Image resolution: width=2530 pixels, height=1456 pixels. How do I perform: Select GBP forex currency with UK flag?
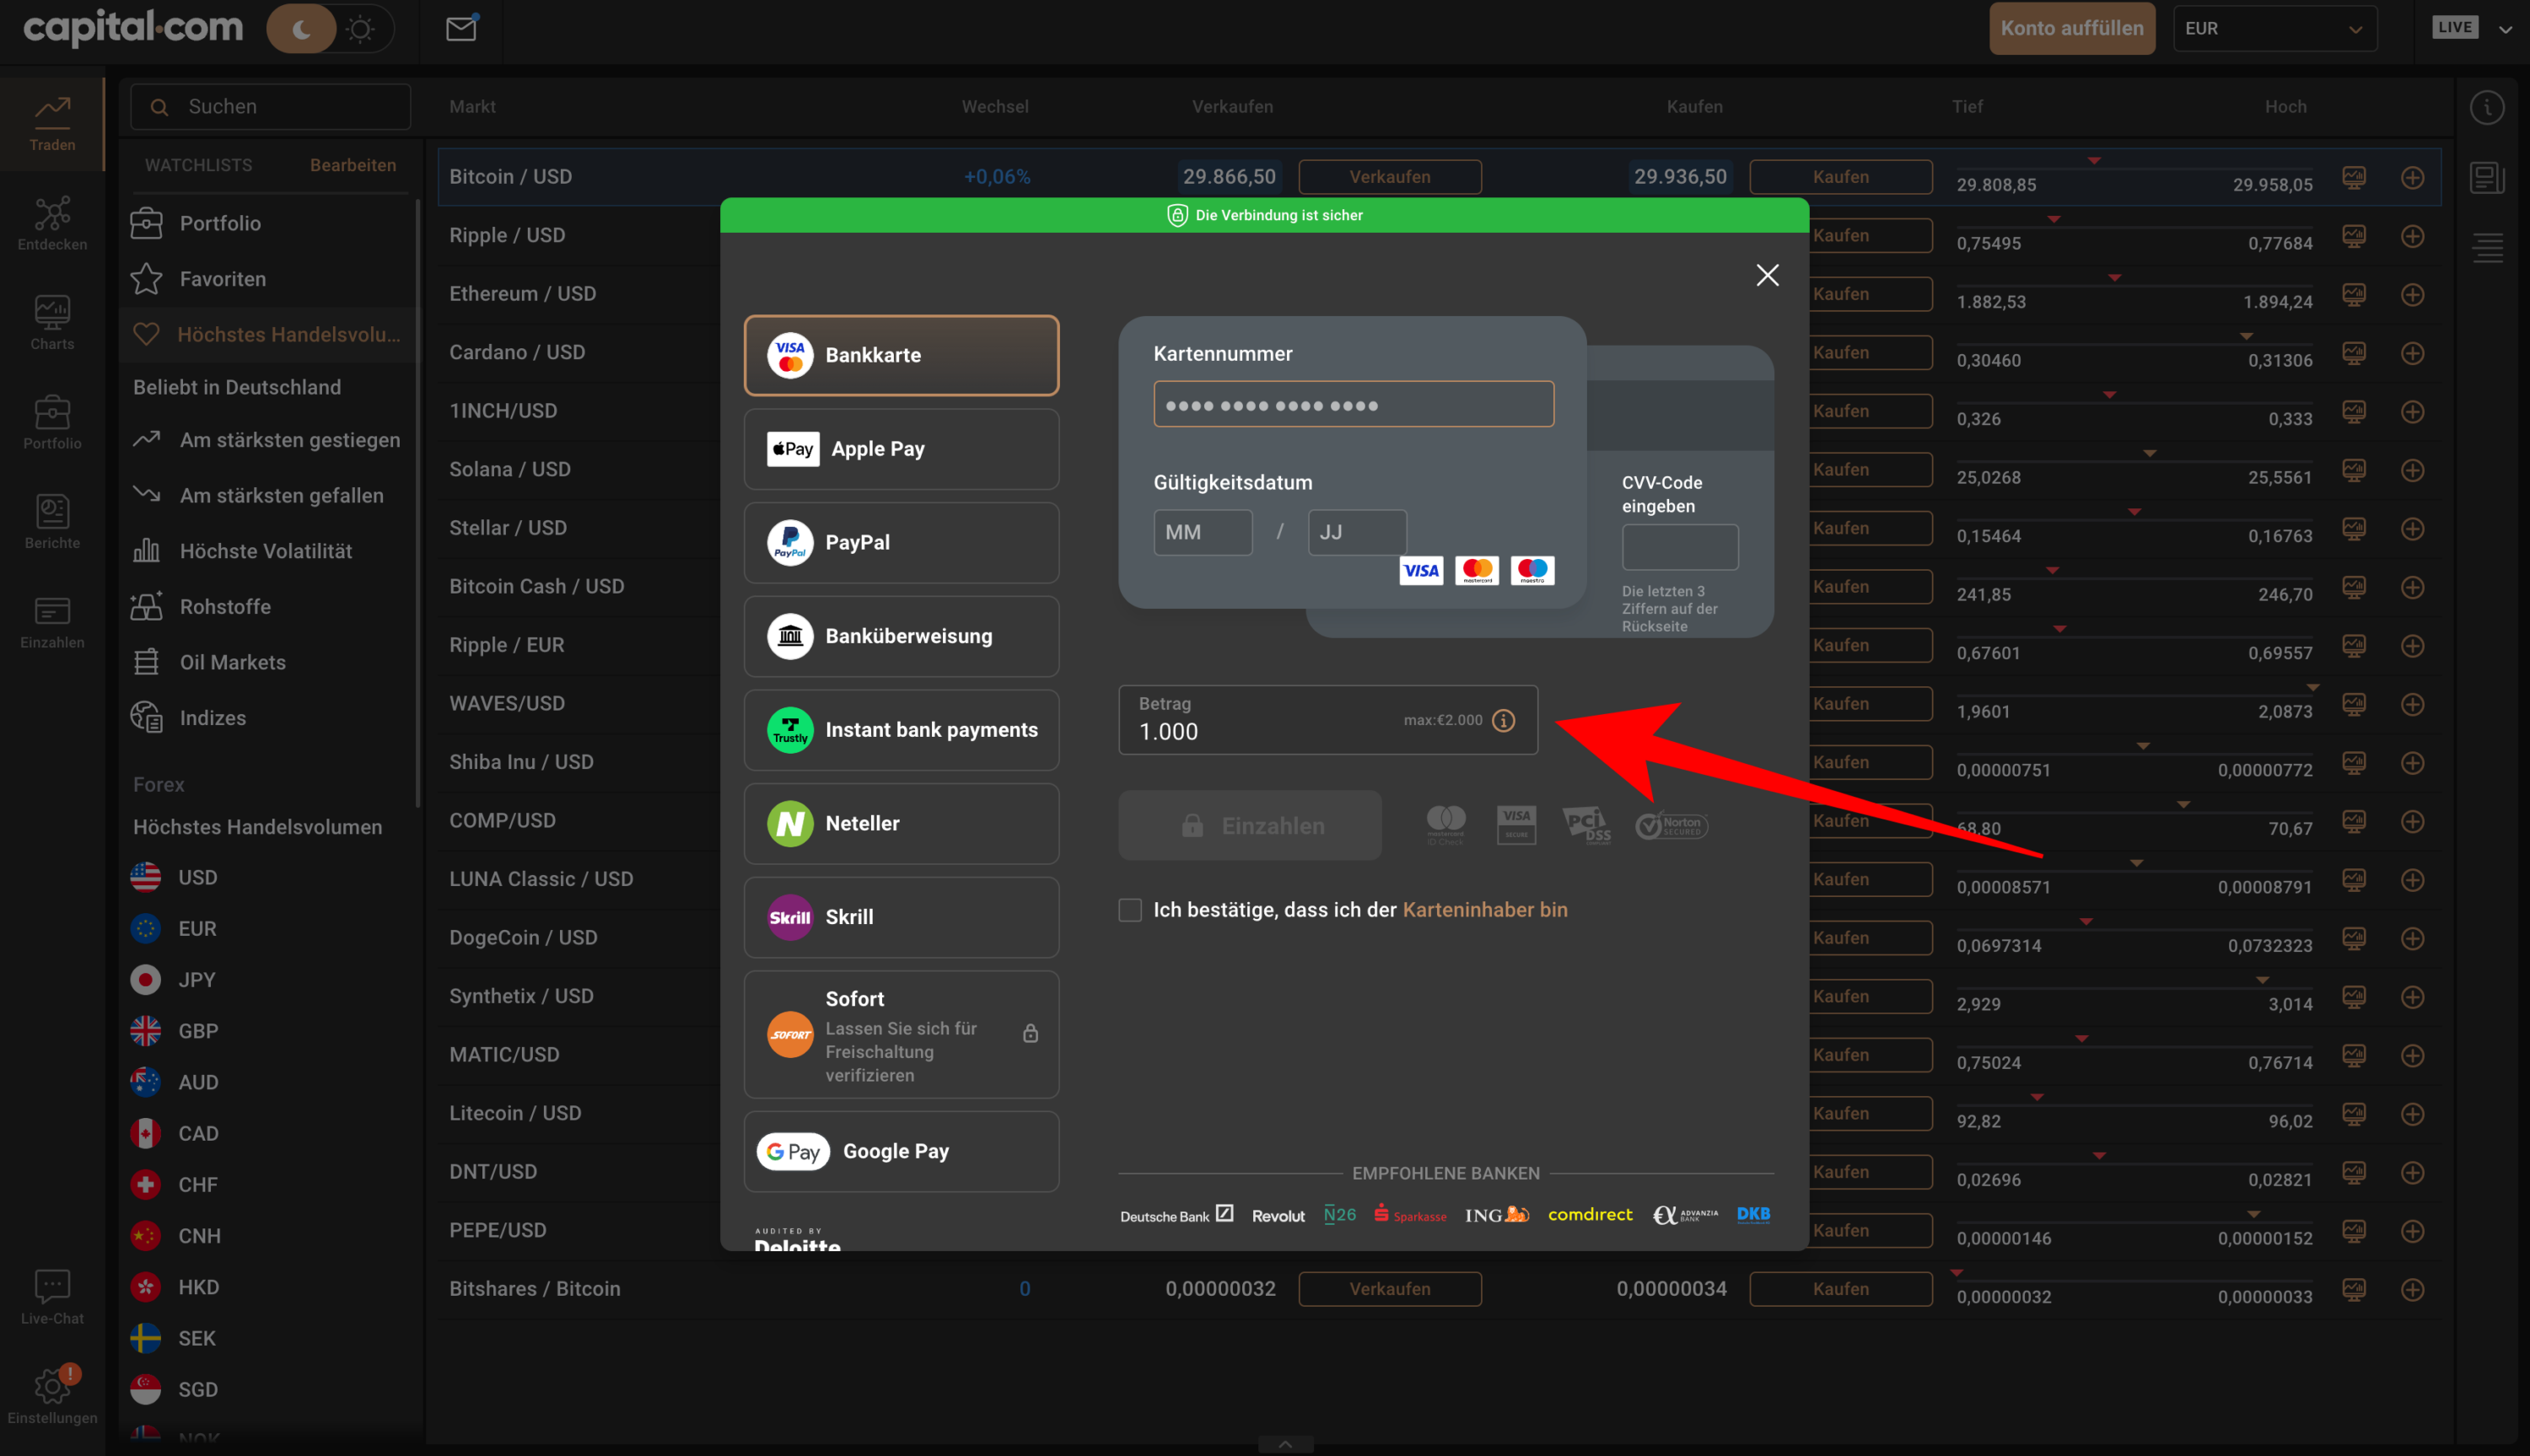click(x=174, y=1031)
